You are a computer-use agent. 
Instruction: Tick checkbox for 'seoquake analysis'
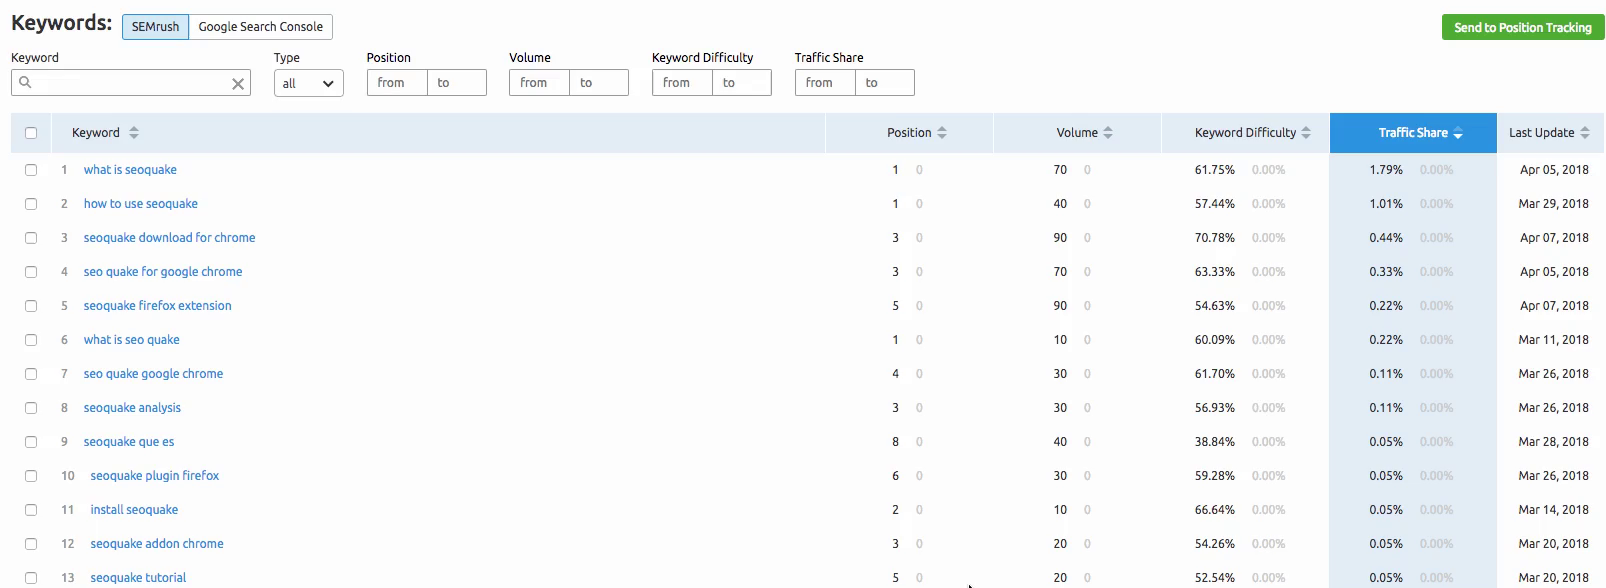tap(31, 408)
